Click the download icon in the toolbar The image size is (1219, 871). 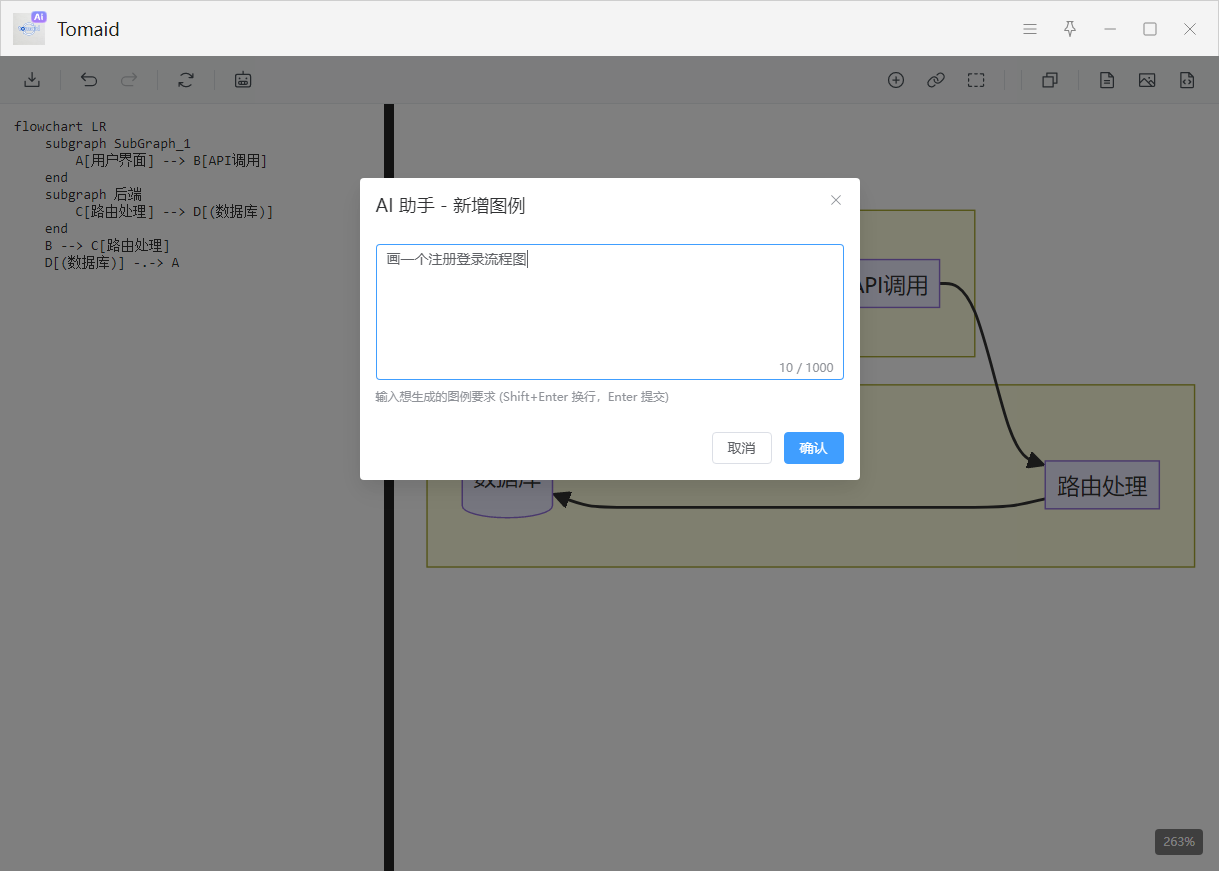point(32,80)
